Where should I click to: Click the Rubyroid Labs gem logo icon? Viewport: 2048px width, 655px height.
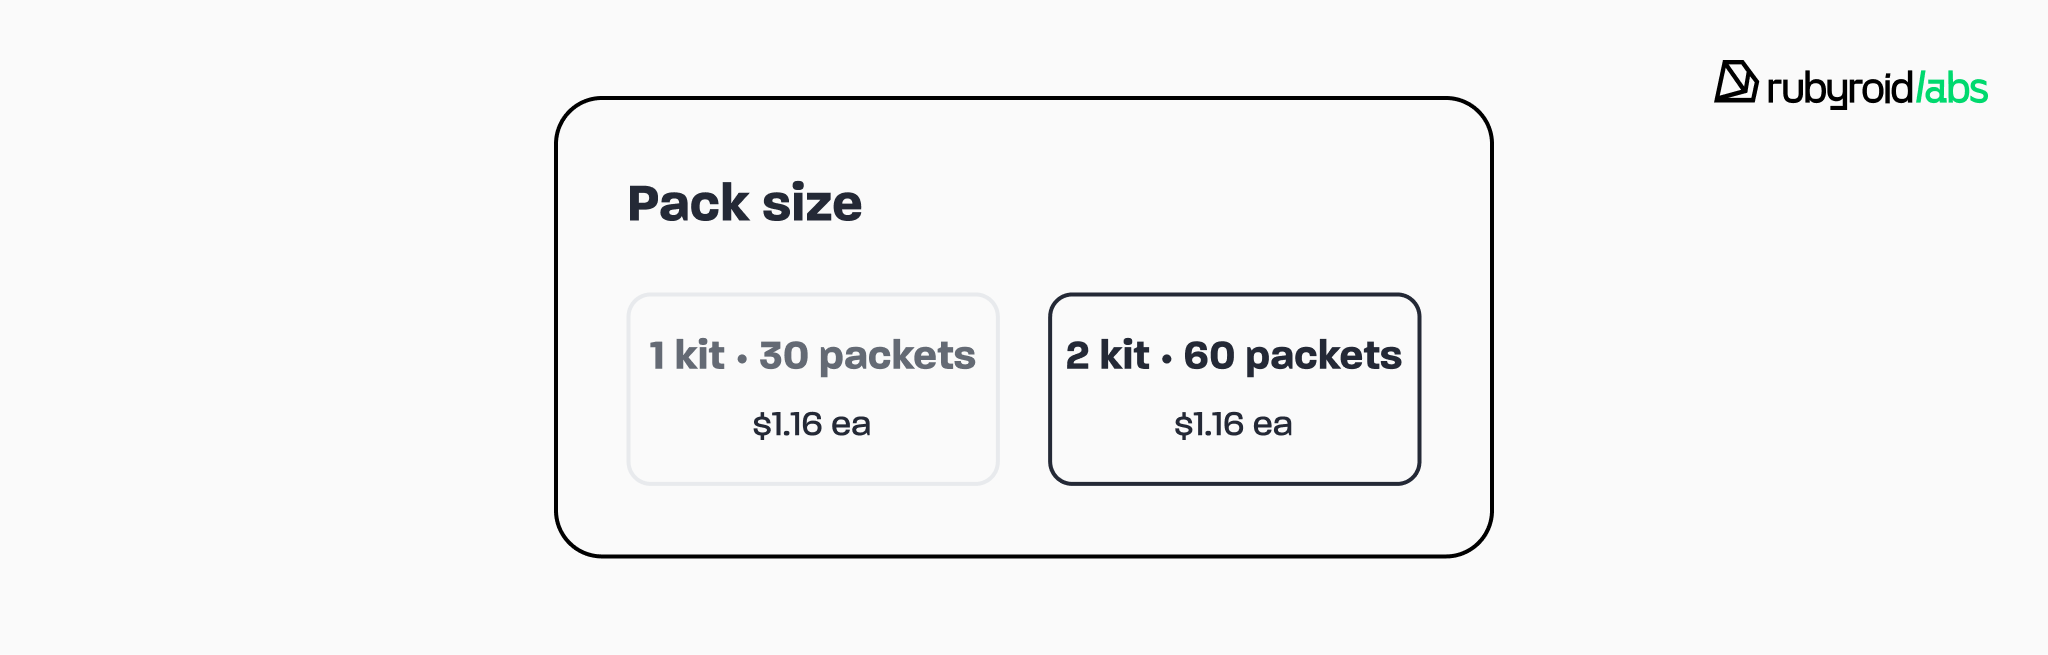click(1736, 82)
